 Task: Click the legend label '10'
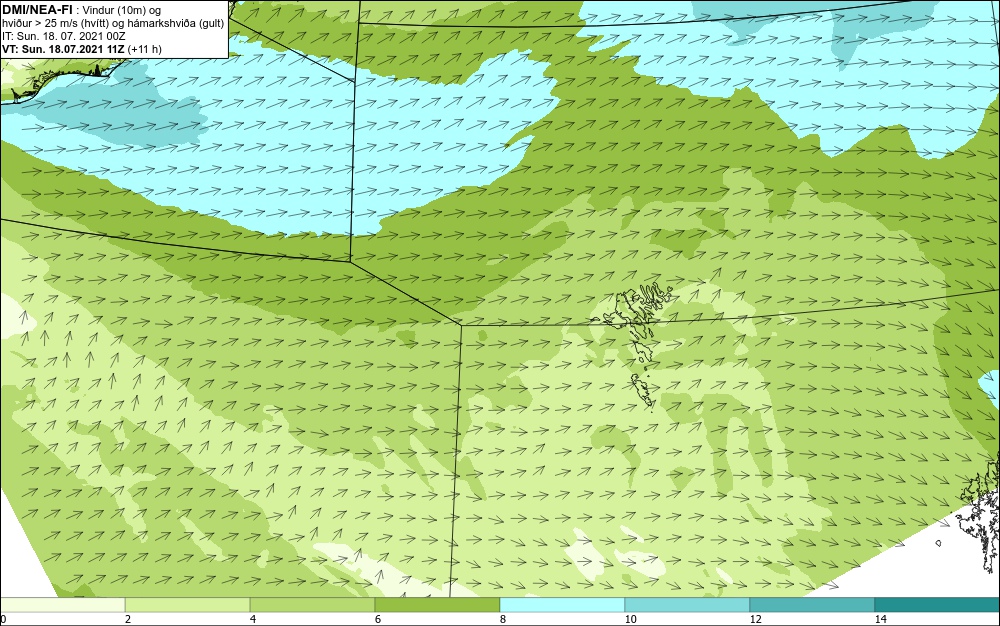pyautogui.click(x=630, y=620)
